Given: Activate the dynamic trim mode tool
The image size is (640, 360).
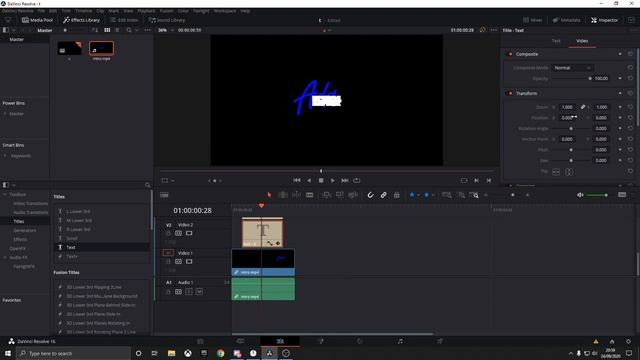Looking at the screenshot, I should pos(296,195).
